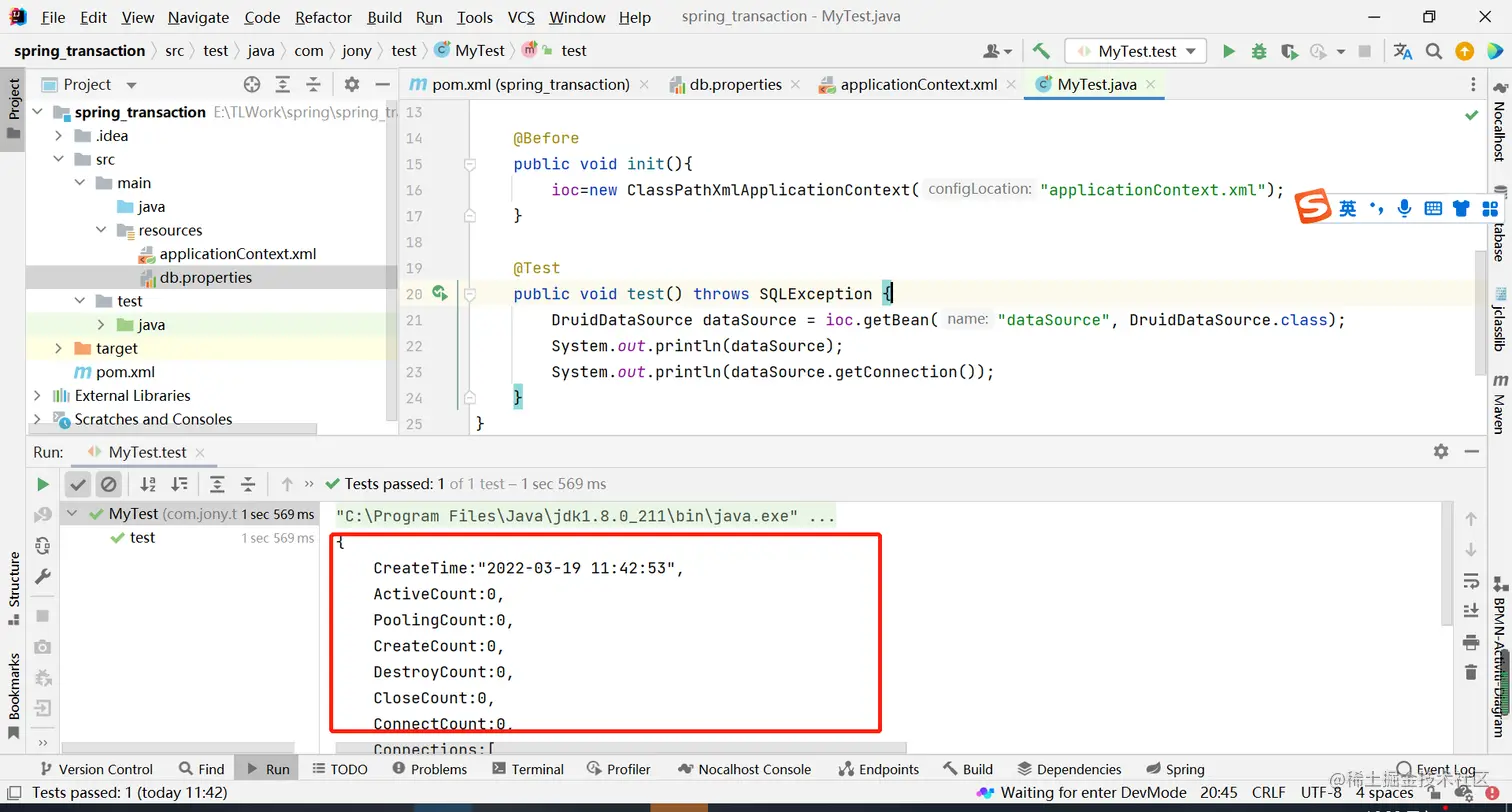Hide the Project tool window
Image resolution: width=1512 pixels, height=812 pixels.
point(381,85)
